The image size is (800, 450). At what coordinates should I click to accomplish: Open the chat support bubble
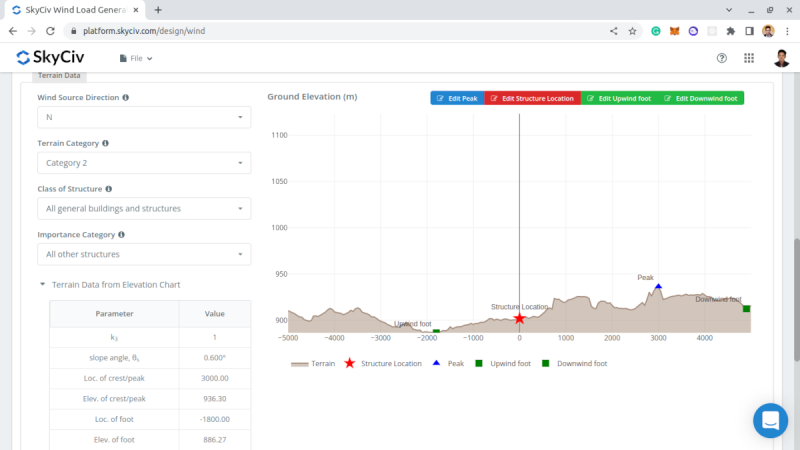[771, 421]
